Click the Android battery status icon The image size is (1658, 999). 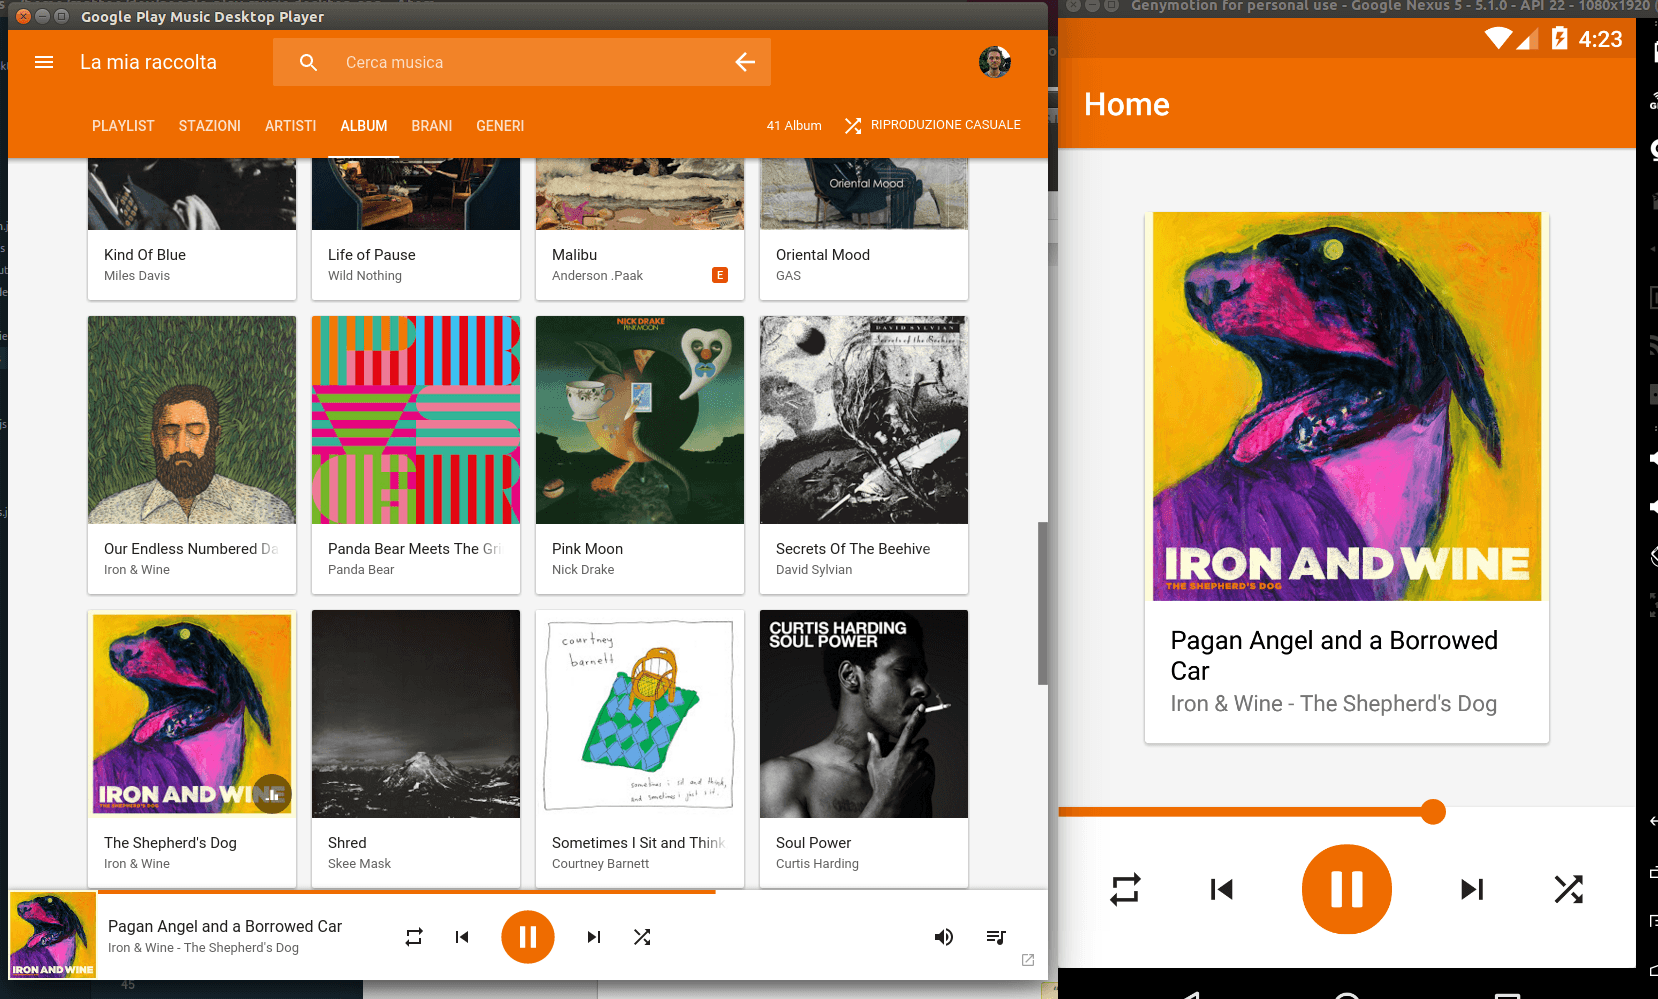coord(1559,39)
